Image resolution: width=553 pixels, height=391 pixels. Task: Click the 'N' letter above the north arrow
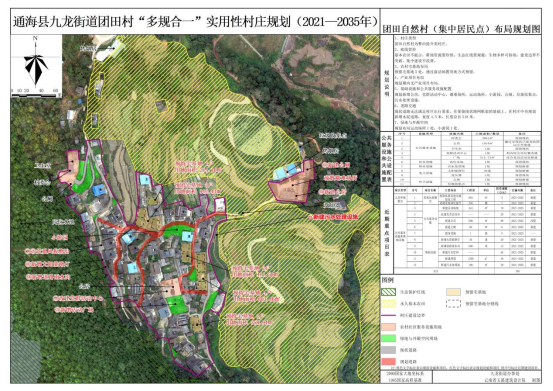35,38
